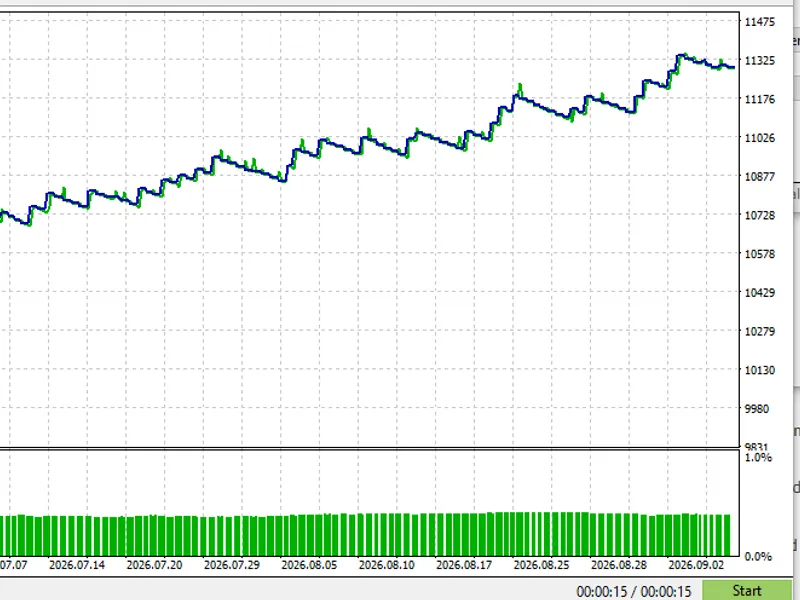Click the 2026.07.20 date label
Screen dimensions: 800x600
[154, 565]
